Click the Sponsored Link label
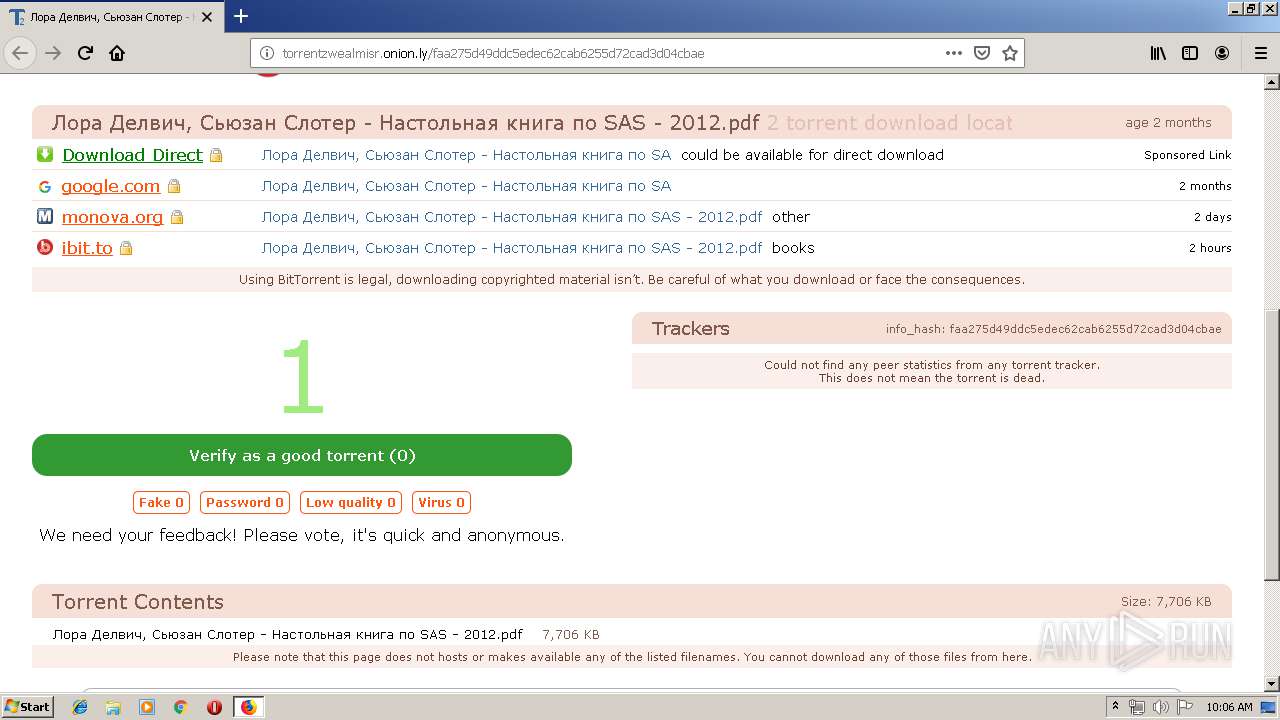 coord(1188,155)
